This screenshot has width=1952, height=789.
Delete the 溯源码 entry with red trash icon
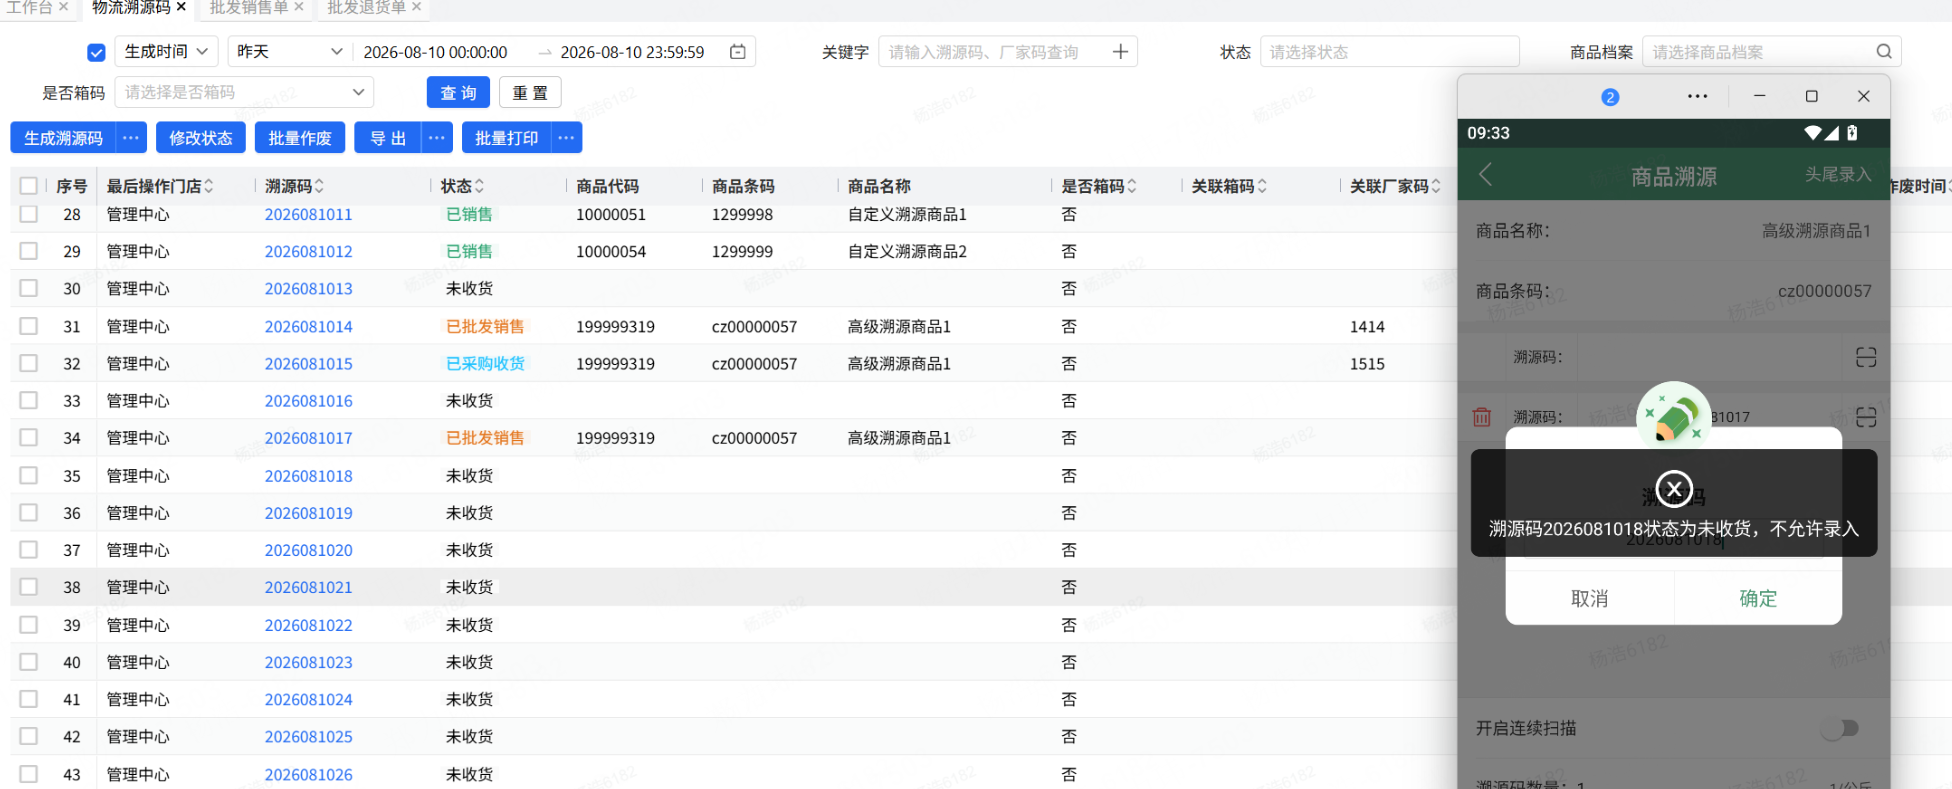1482,417
